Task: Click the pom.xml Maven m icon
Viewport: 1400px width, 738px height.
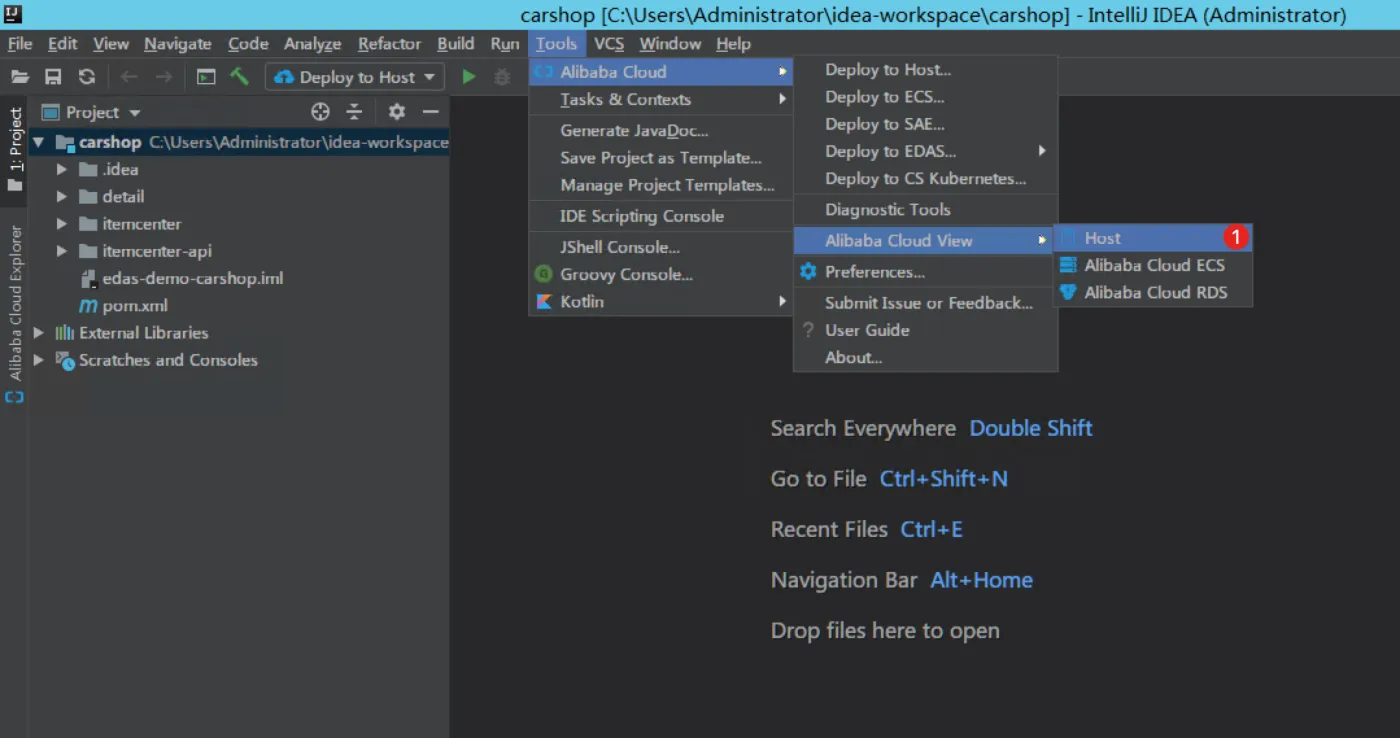Action: 88,306
